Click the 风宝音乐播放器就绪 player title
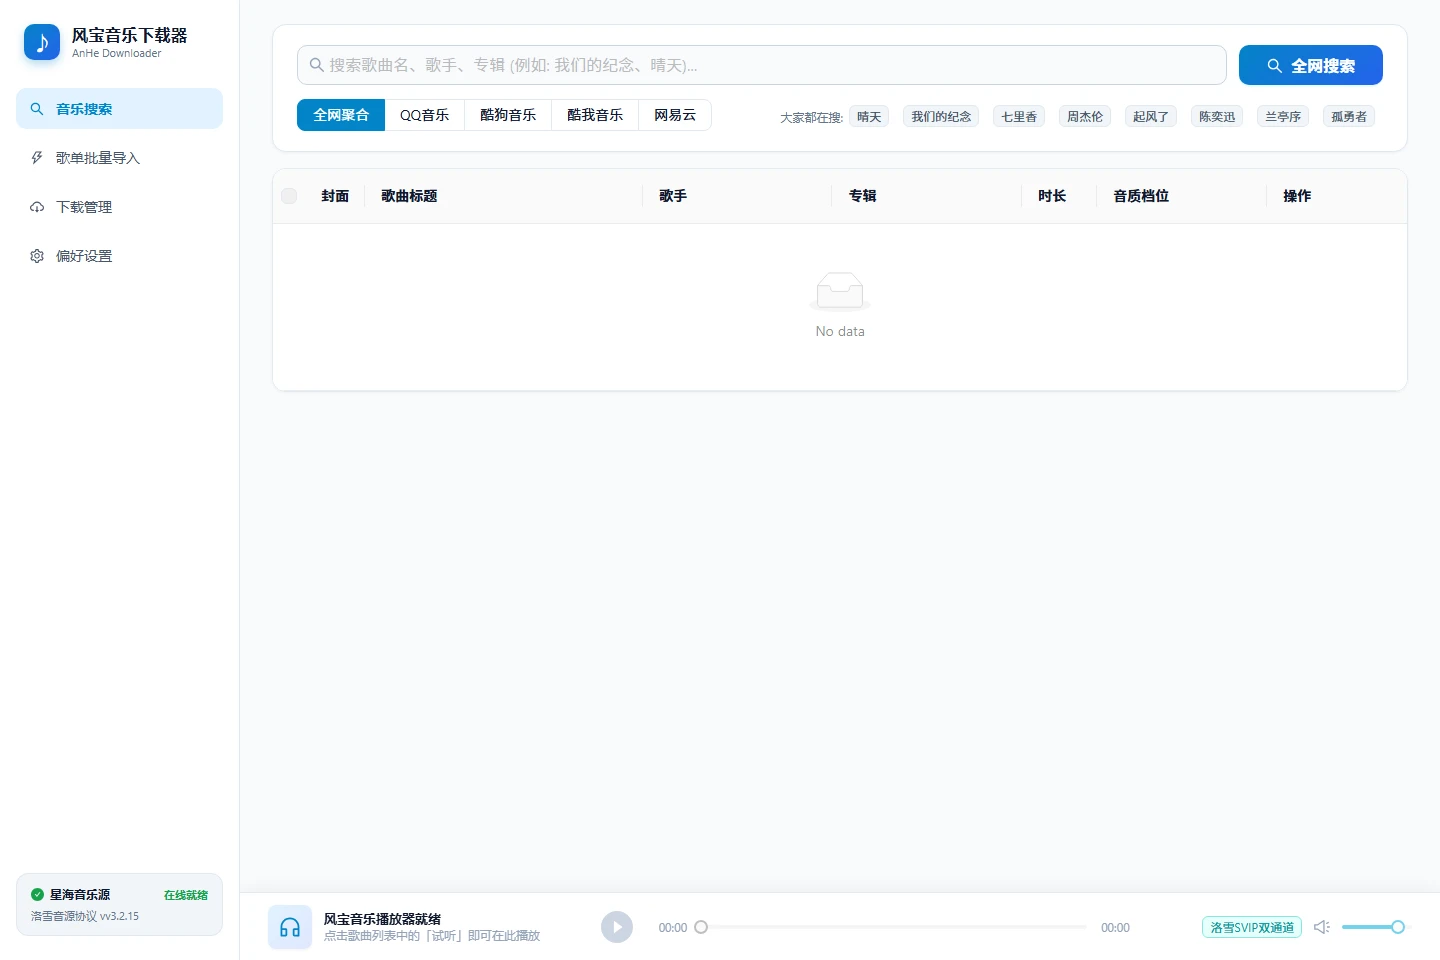Screen dimensions: 1440x960 tap(382, 919)
